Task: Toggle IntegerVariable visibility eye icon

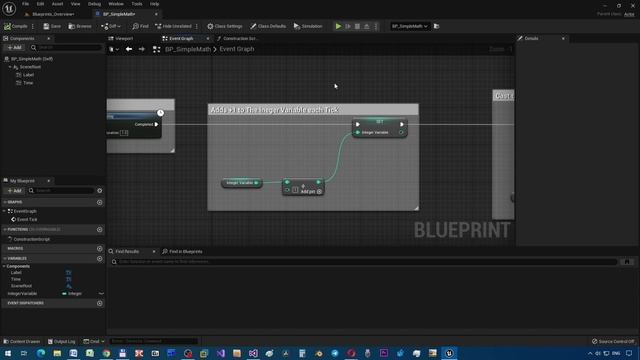Action: 101,294
